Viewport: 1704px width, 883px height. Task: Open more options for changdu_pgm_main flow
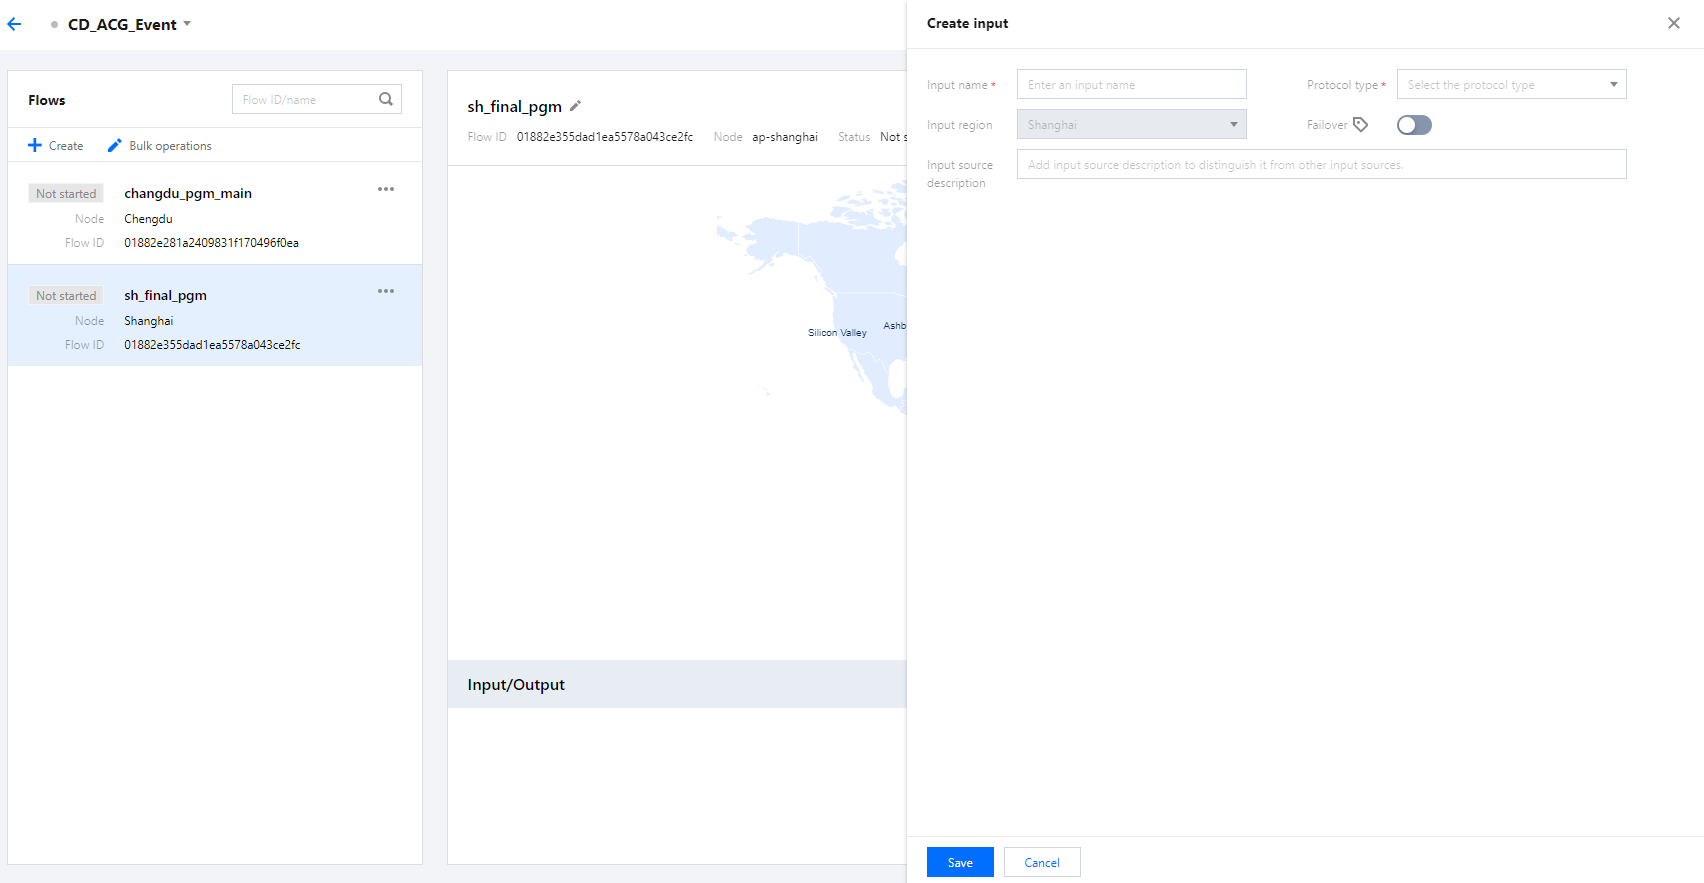(x=386, y=189)
